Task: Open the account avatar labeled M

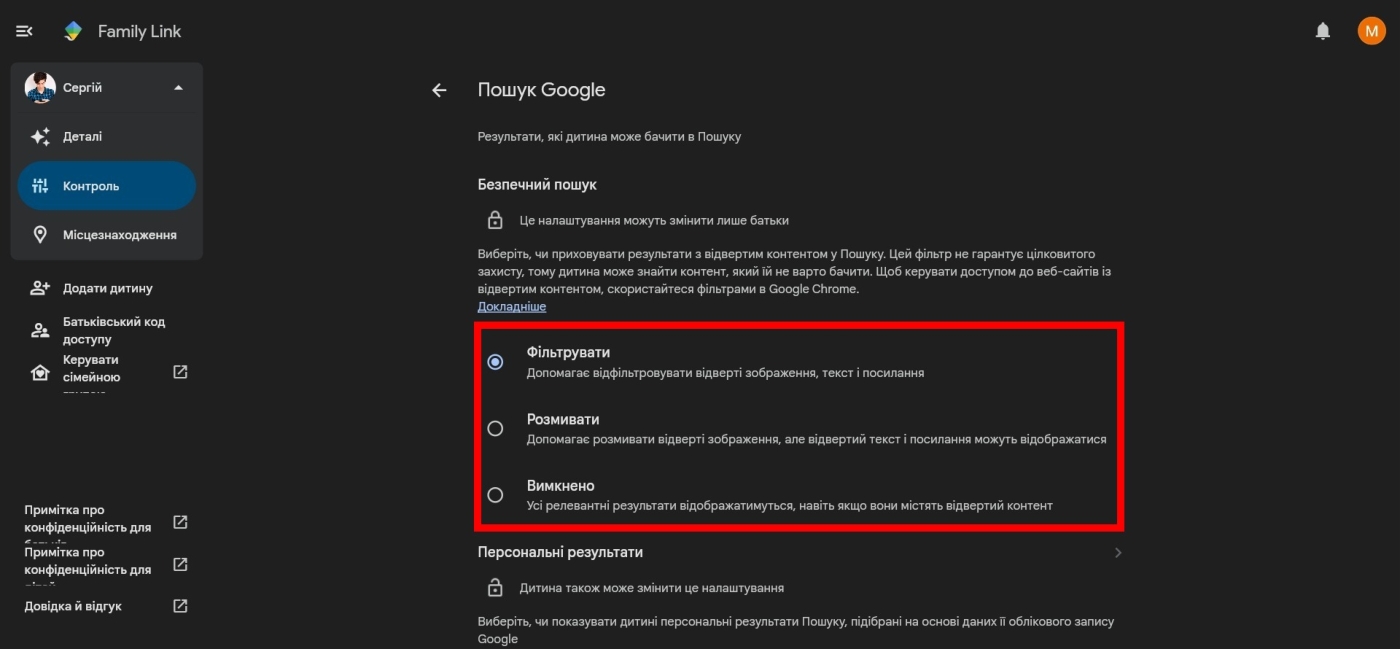Action: pos(1371,31)
